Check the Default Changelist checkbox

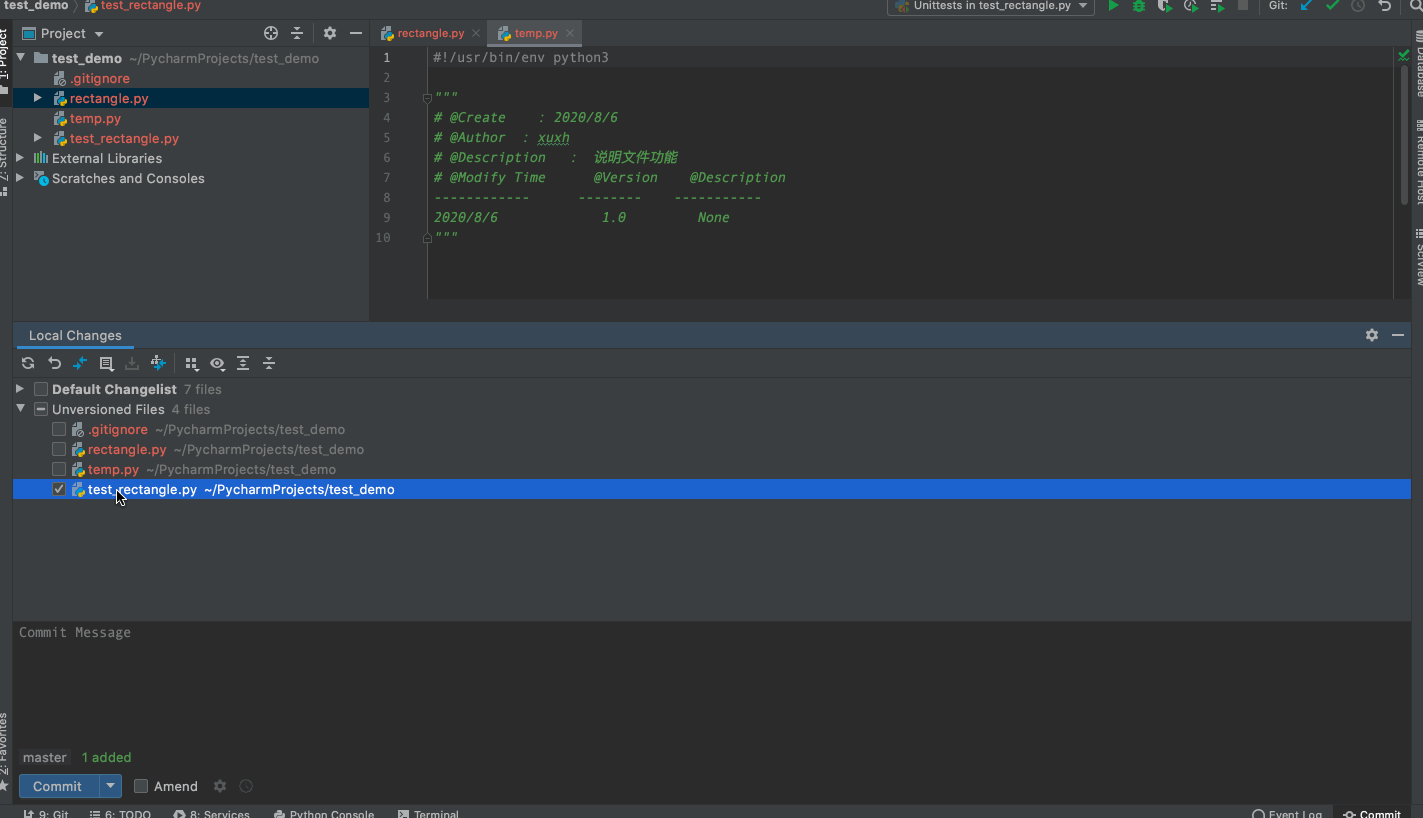41,389
